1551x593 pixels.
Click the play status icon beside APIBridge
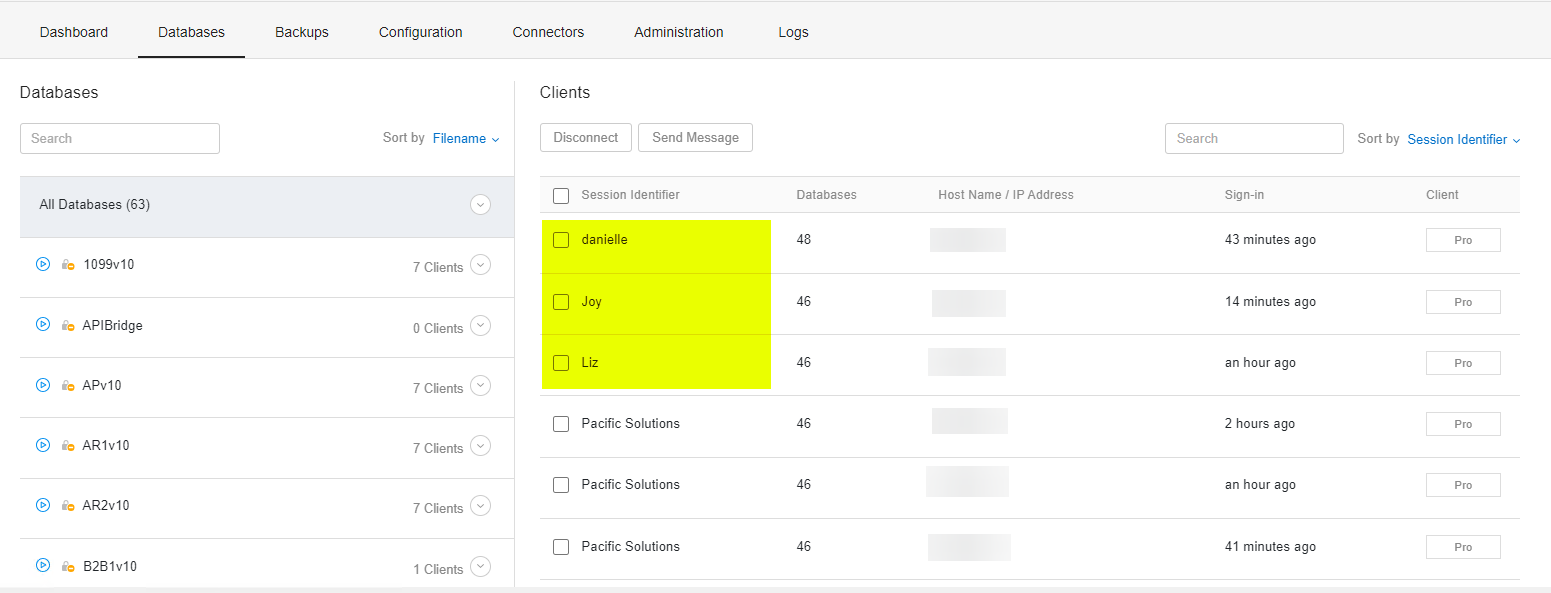43,324
